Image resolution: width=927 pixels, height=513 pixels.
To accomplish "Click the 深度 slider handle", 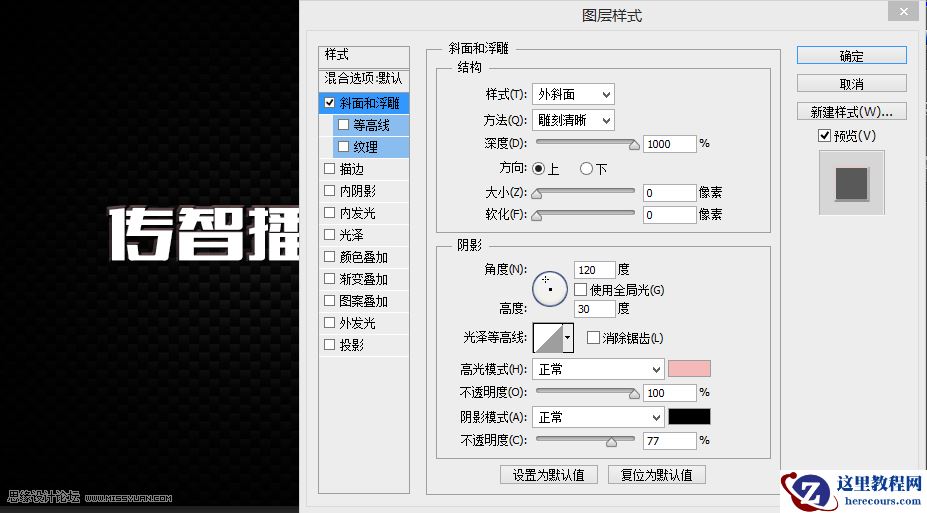I will pos(634,145).
